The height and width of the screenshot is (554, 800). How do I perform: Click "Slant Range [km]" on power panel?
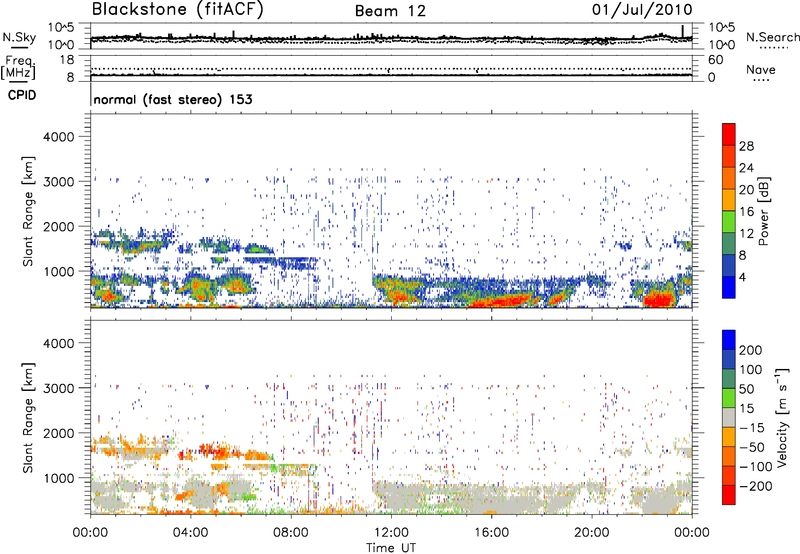28,211
